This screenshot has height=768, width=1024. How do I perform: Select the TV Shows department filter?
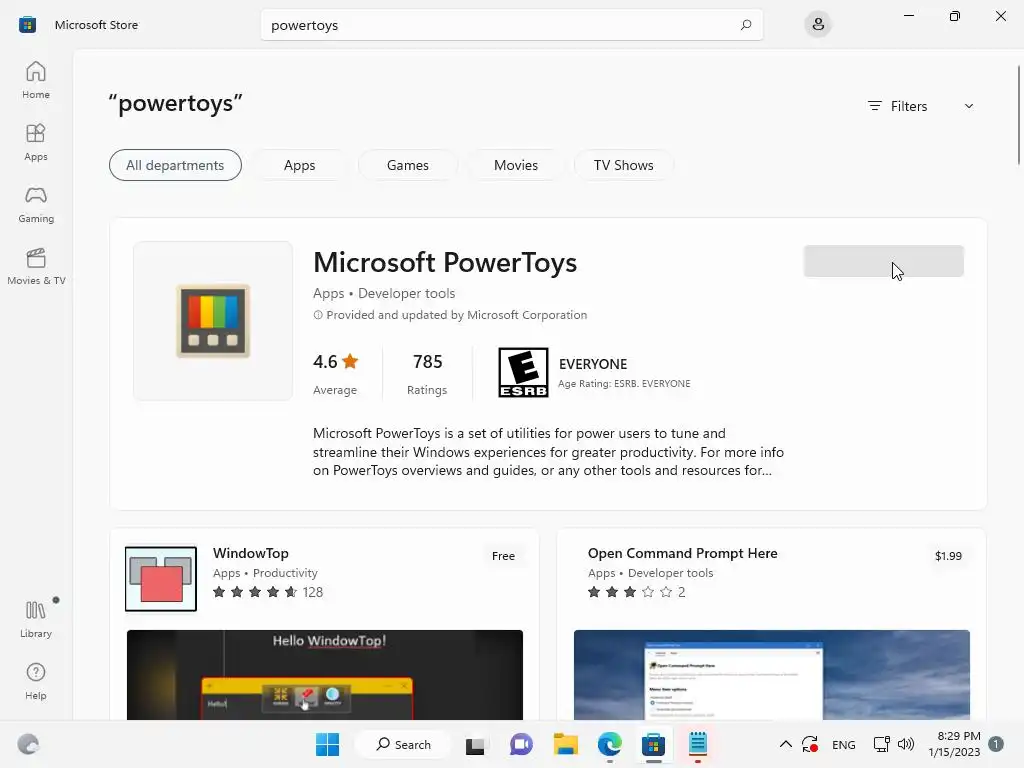point(624,165)
